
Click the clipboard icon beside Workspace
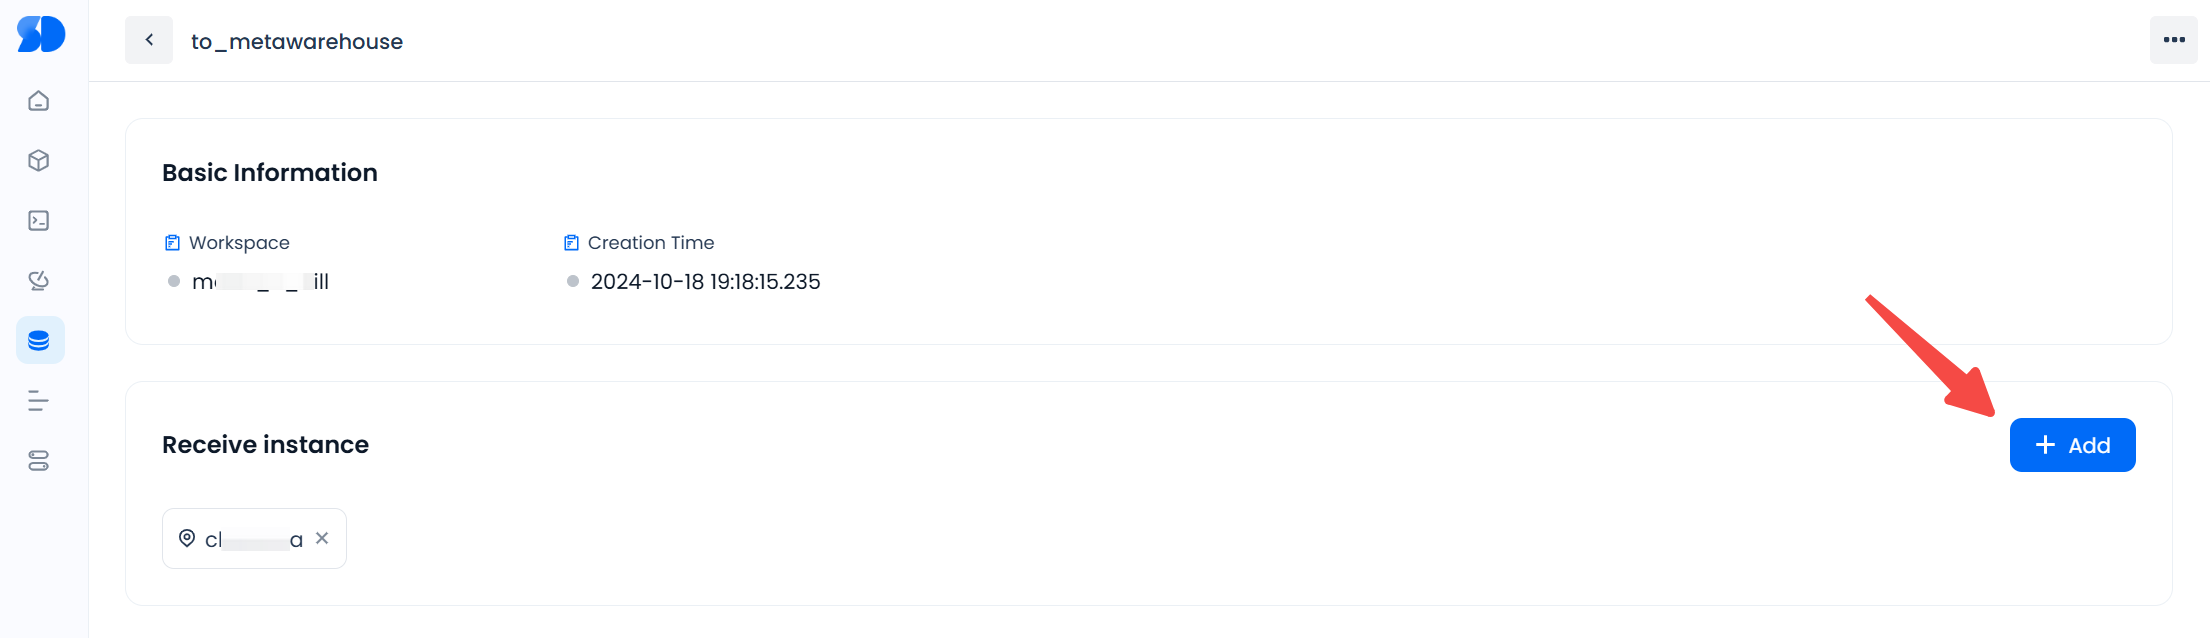pyautogui.click(x=172, y=243)
